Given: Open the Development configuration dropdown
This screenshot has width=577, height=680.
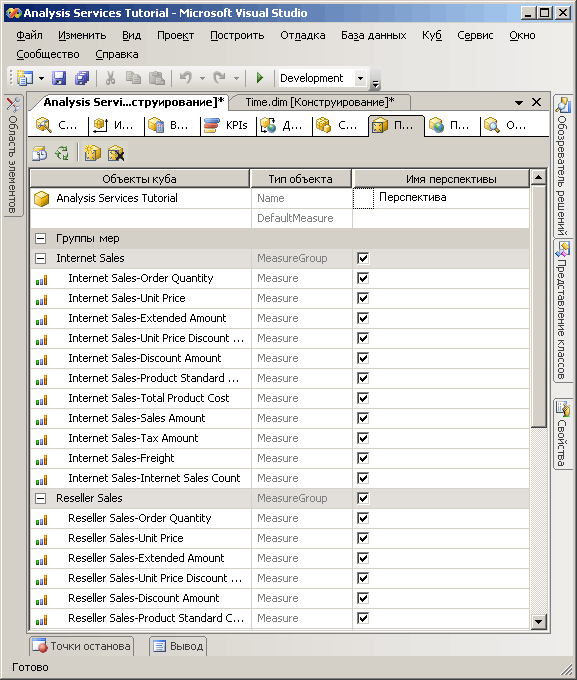Looking at the screenshot, I should (x=361, y=78).
